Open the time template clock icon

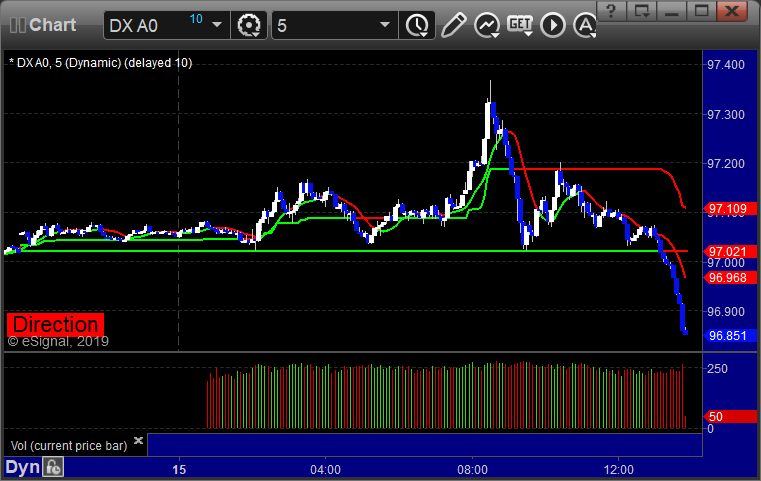(x=417, y=25)
